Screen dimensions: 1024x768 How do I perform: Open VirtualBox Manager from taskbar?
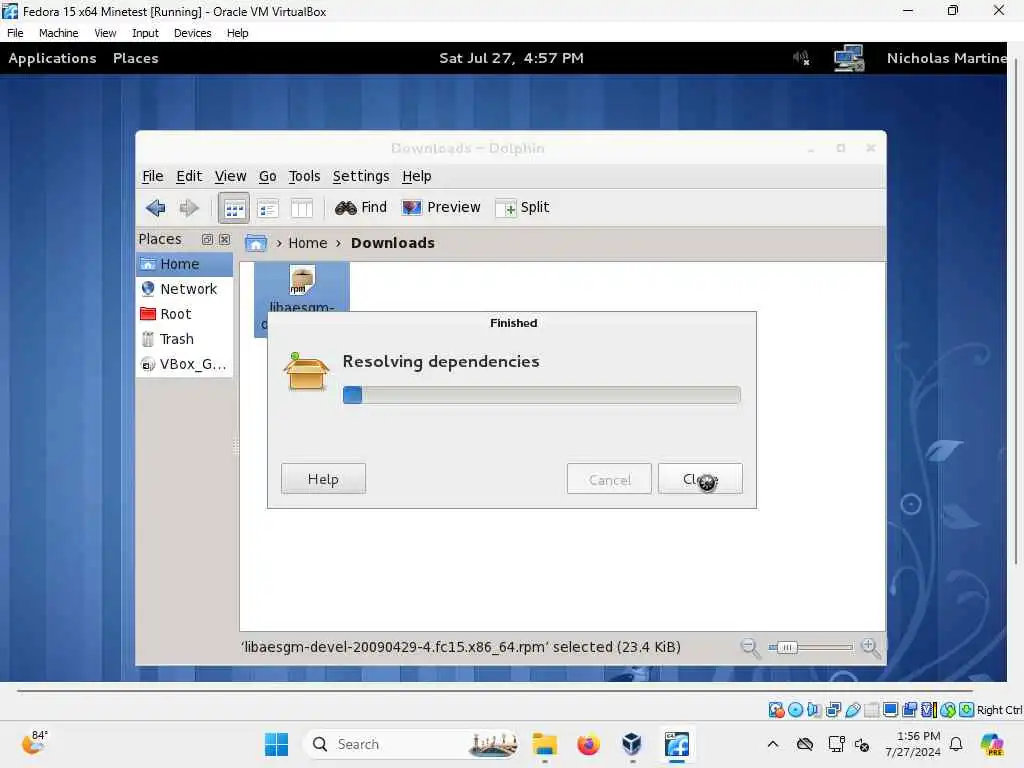click(x=632, y=744)
